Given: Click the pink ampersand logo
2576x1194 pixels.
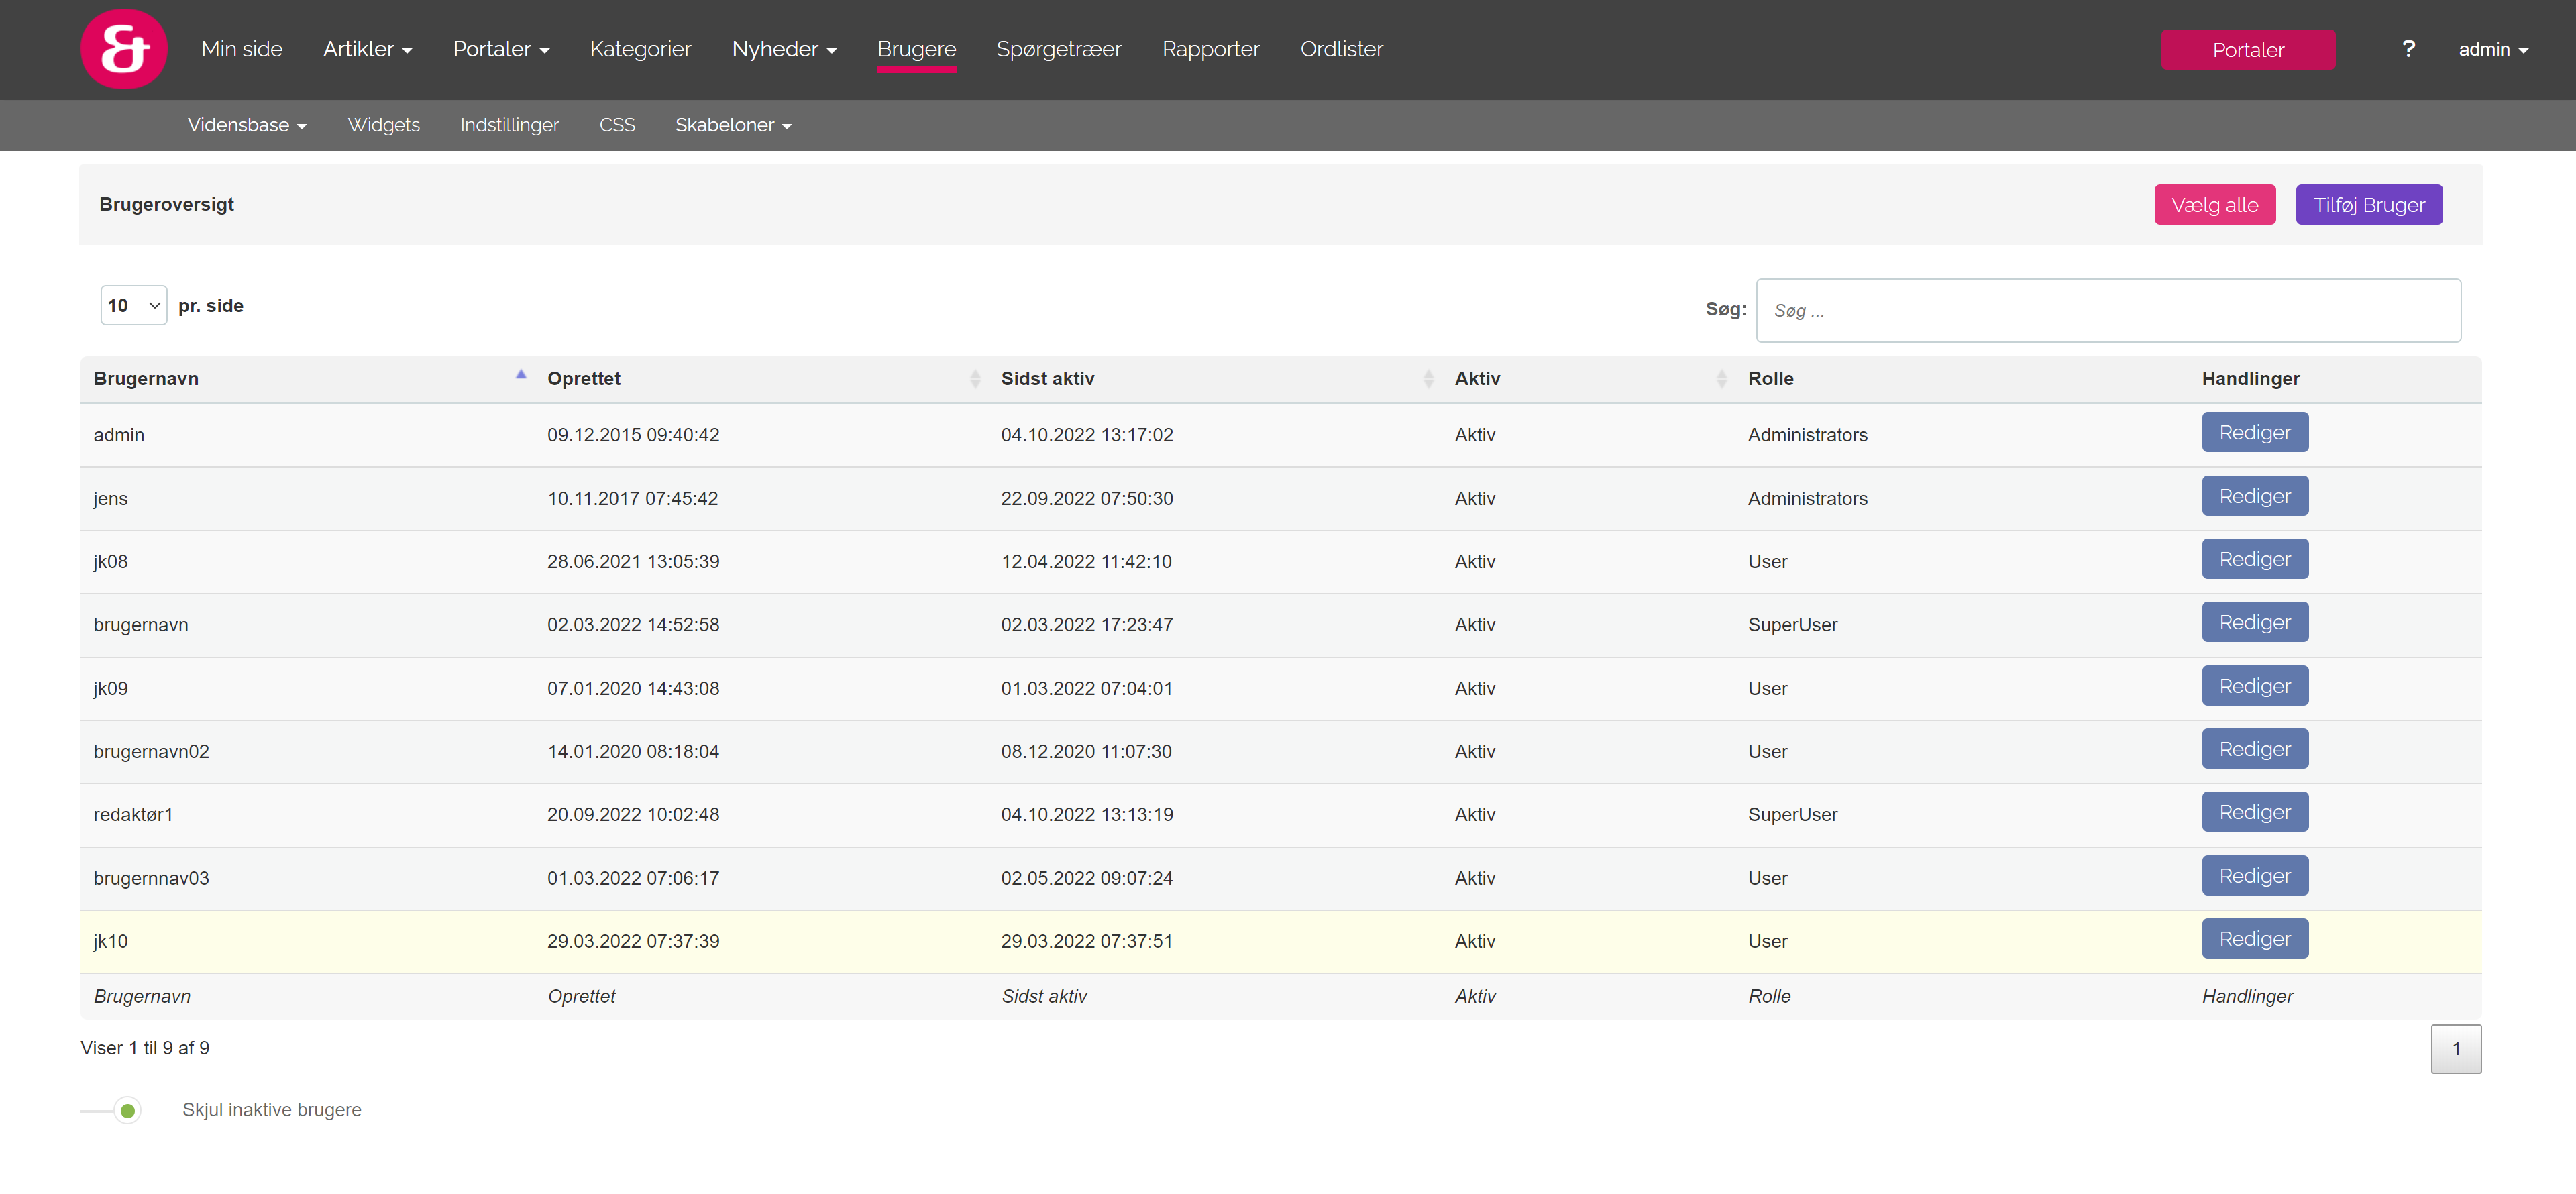Looking at the screenshot, I should click(x=123, y=49).
